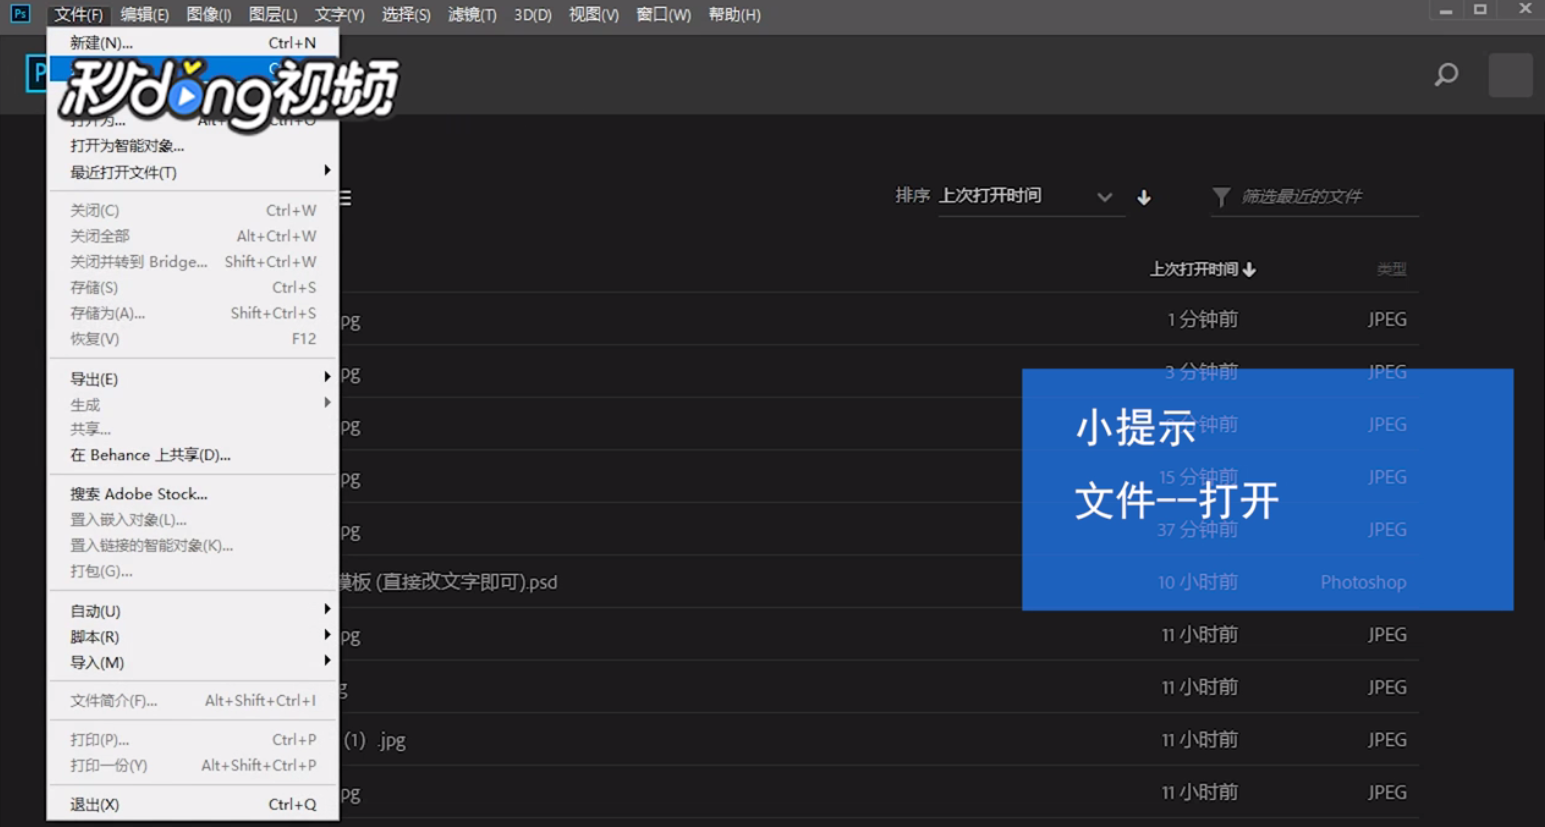
Task: Open the recent file named (1) .jpg
Action: pos(375,741)
